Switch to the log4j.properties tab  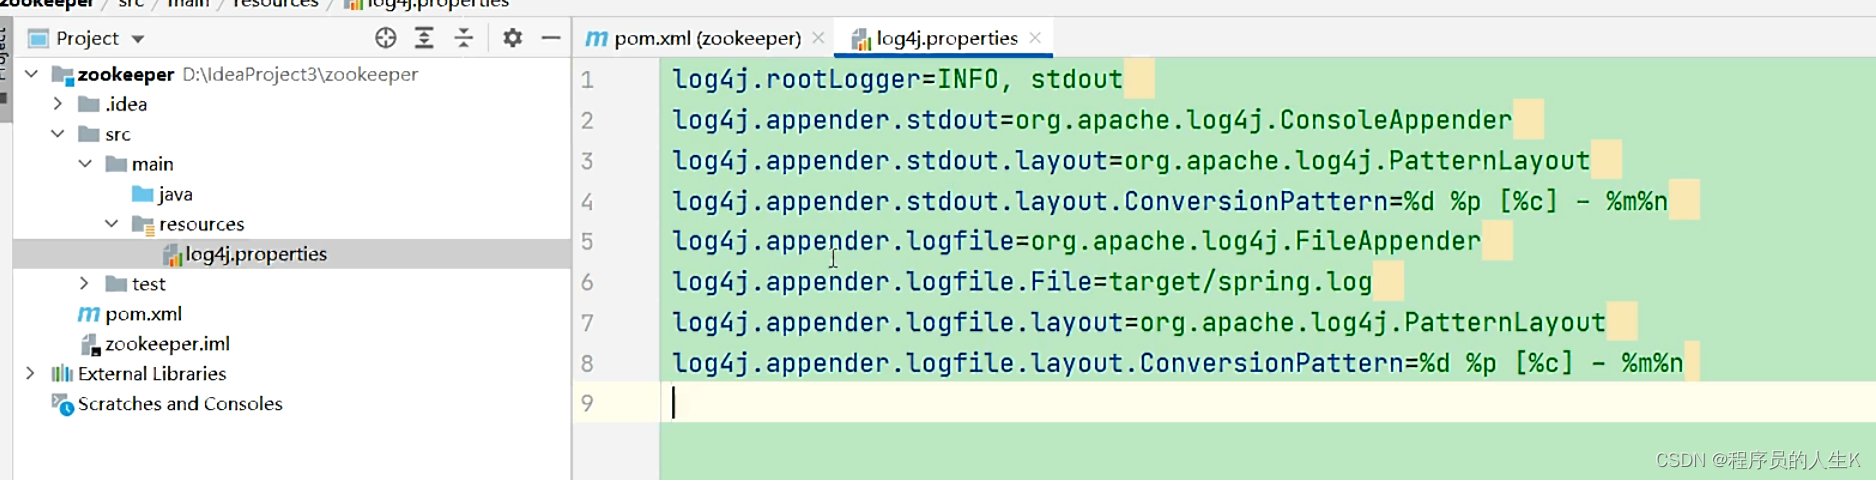click(945, 38)
